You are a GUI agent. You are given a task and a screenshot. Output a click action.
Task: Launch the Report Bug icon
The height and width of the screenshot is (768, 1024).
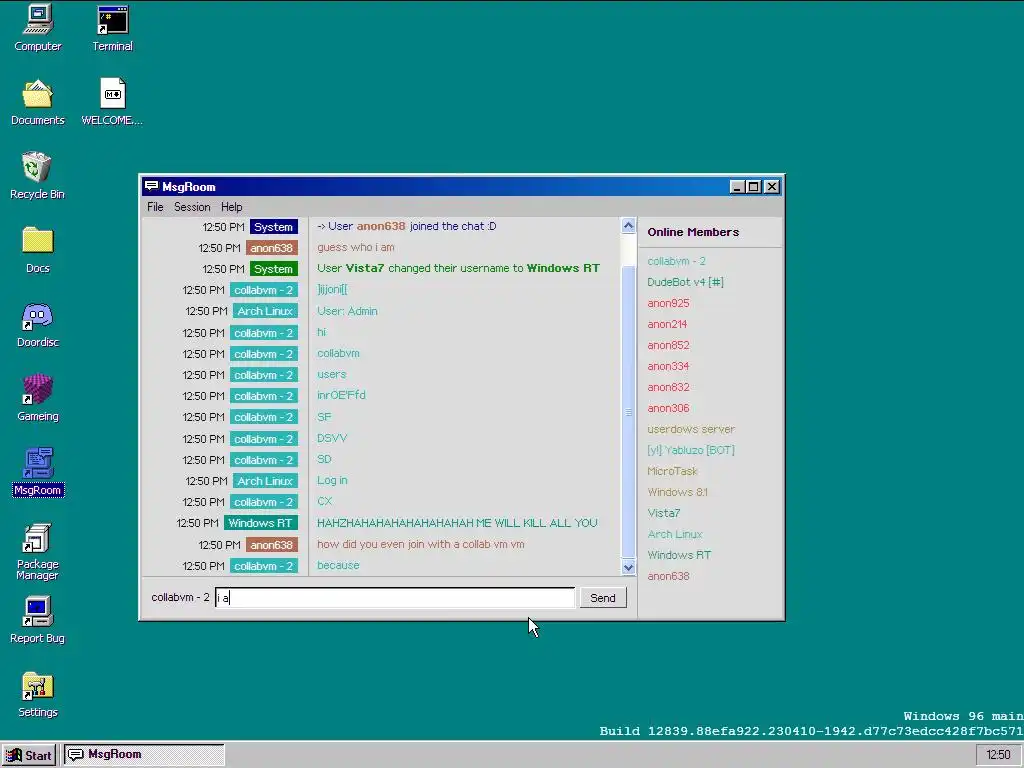pos(37,620)
